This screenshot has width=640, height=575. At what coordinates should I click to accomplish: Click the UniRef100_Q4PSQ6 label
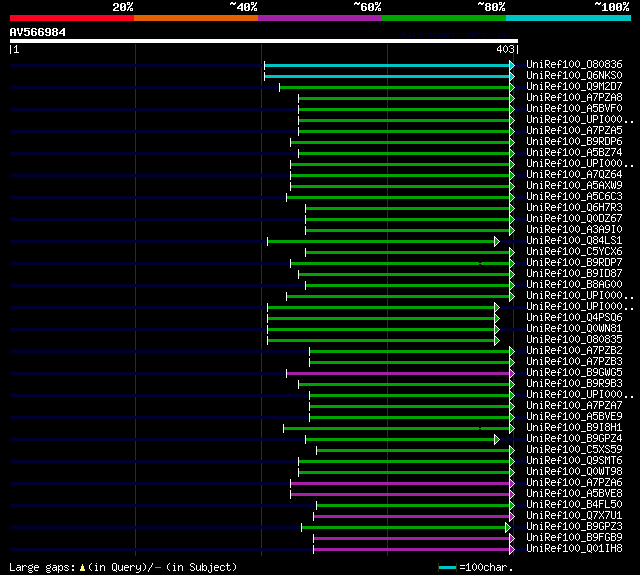574,318
